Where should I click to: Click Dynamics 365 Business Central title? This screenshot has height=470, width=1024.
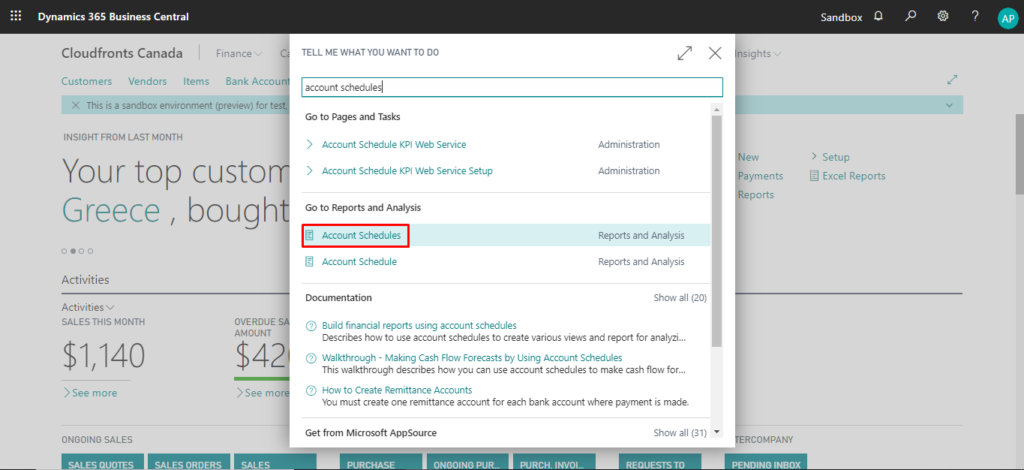click(x=114, y=16)
